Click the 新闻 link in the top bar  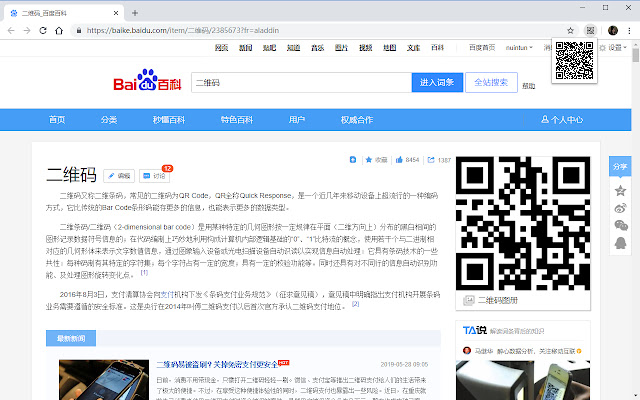(x=245, y=48)
